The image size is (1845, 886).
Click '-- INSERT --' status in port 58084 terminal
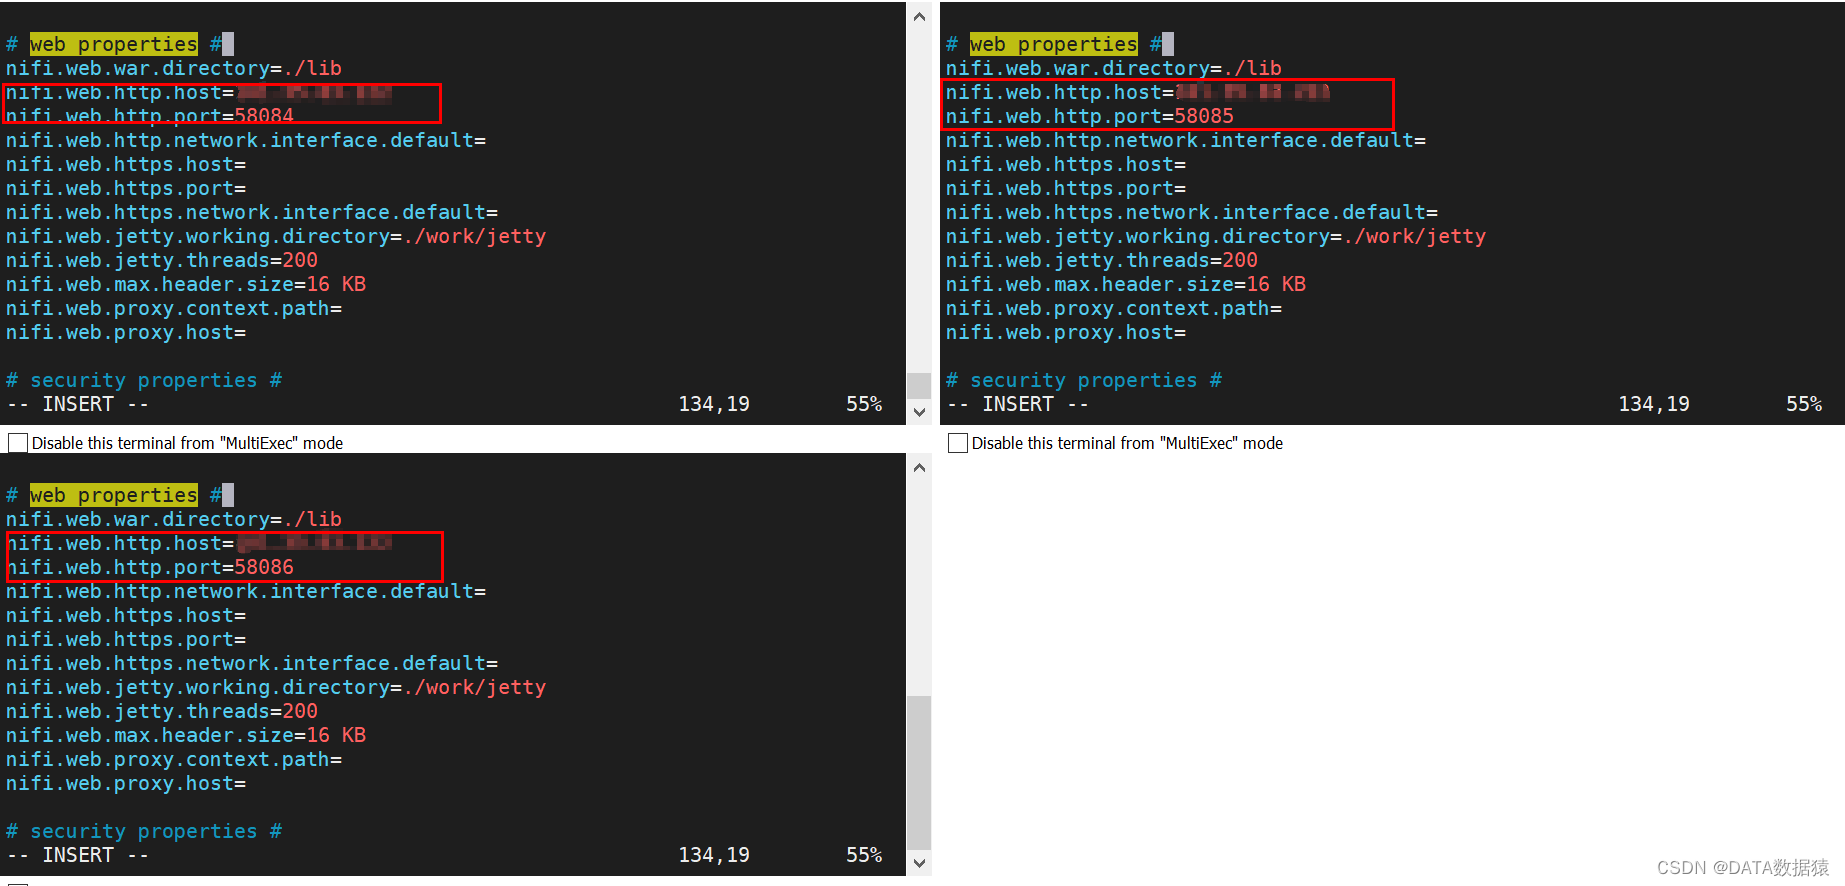point(78,404)
